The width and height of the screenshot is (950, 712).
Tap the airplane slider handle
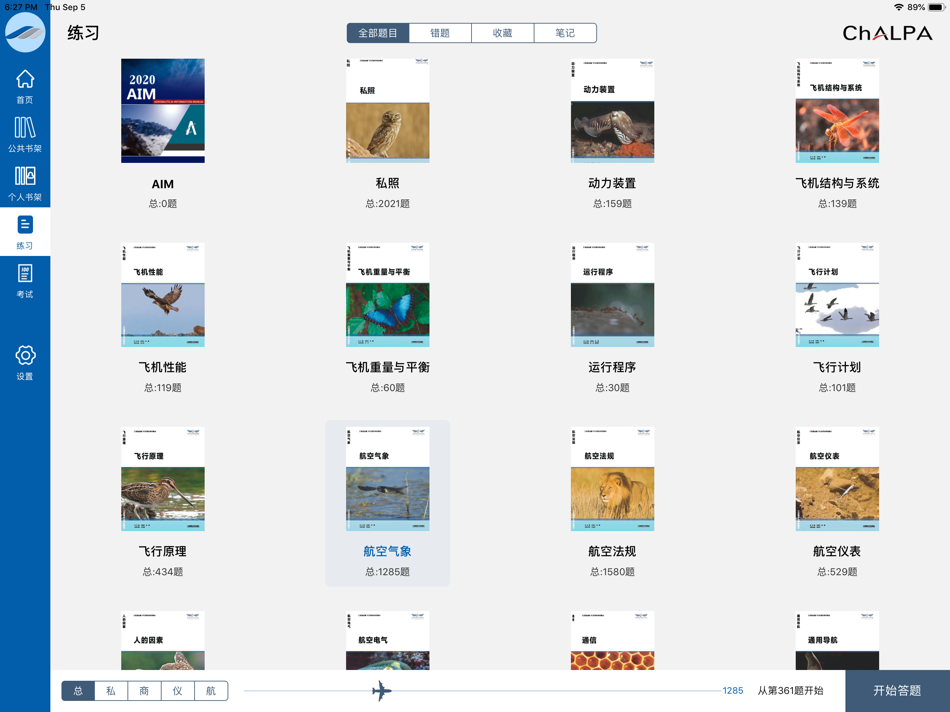(381, 690)
